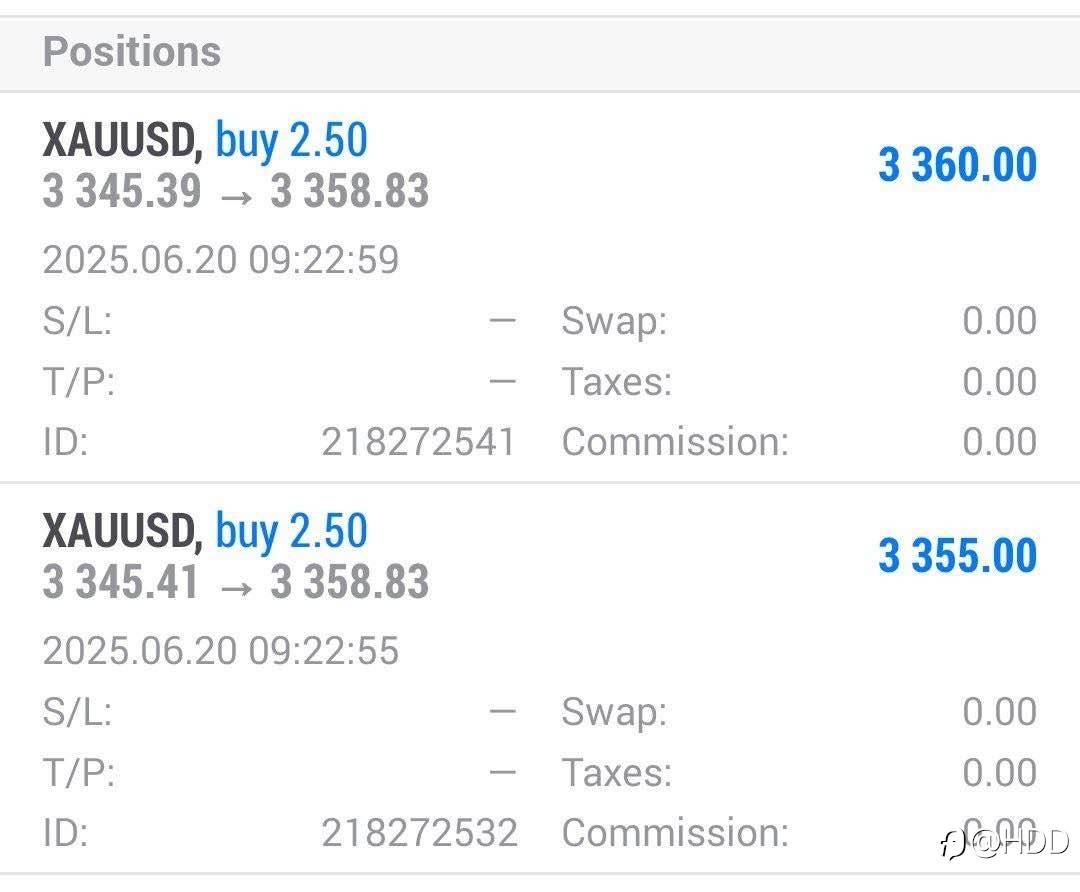Click the T/P field of second position

point(279,771)
